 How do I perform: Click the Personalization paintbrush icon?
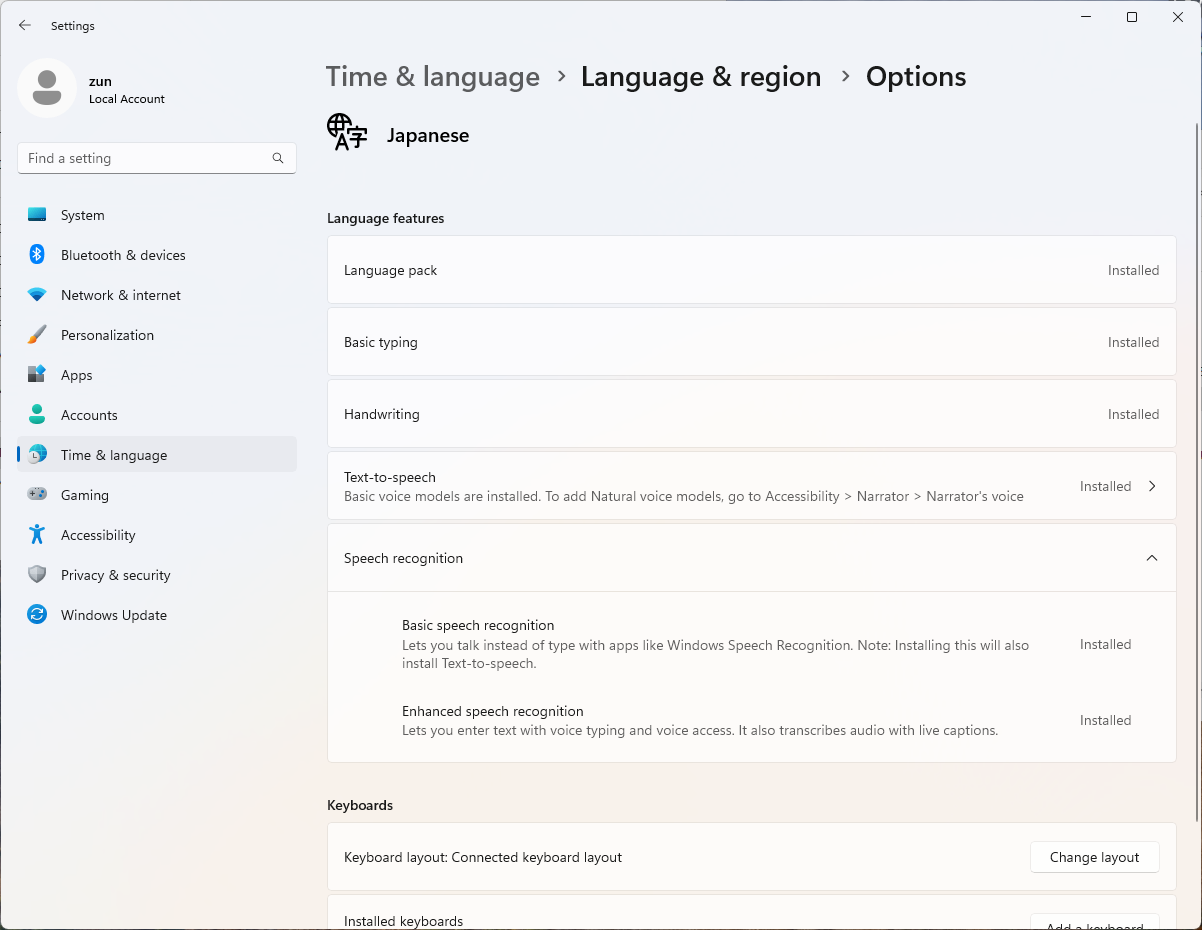coord(37,335)
